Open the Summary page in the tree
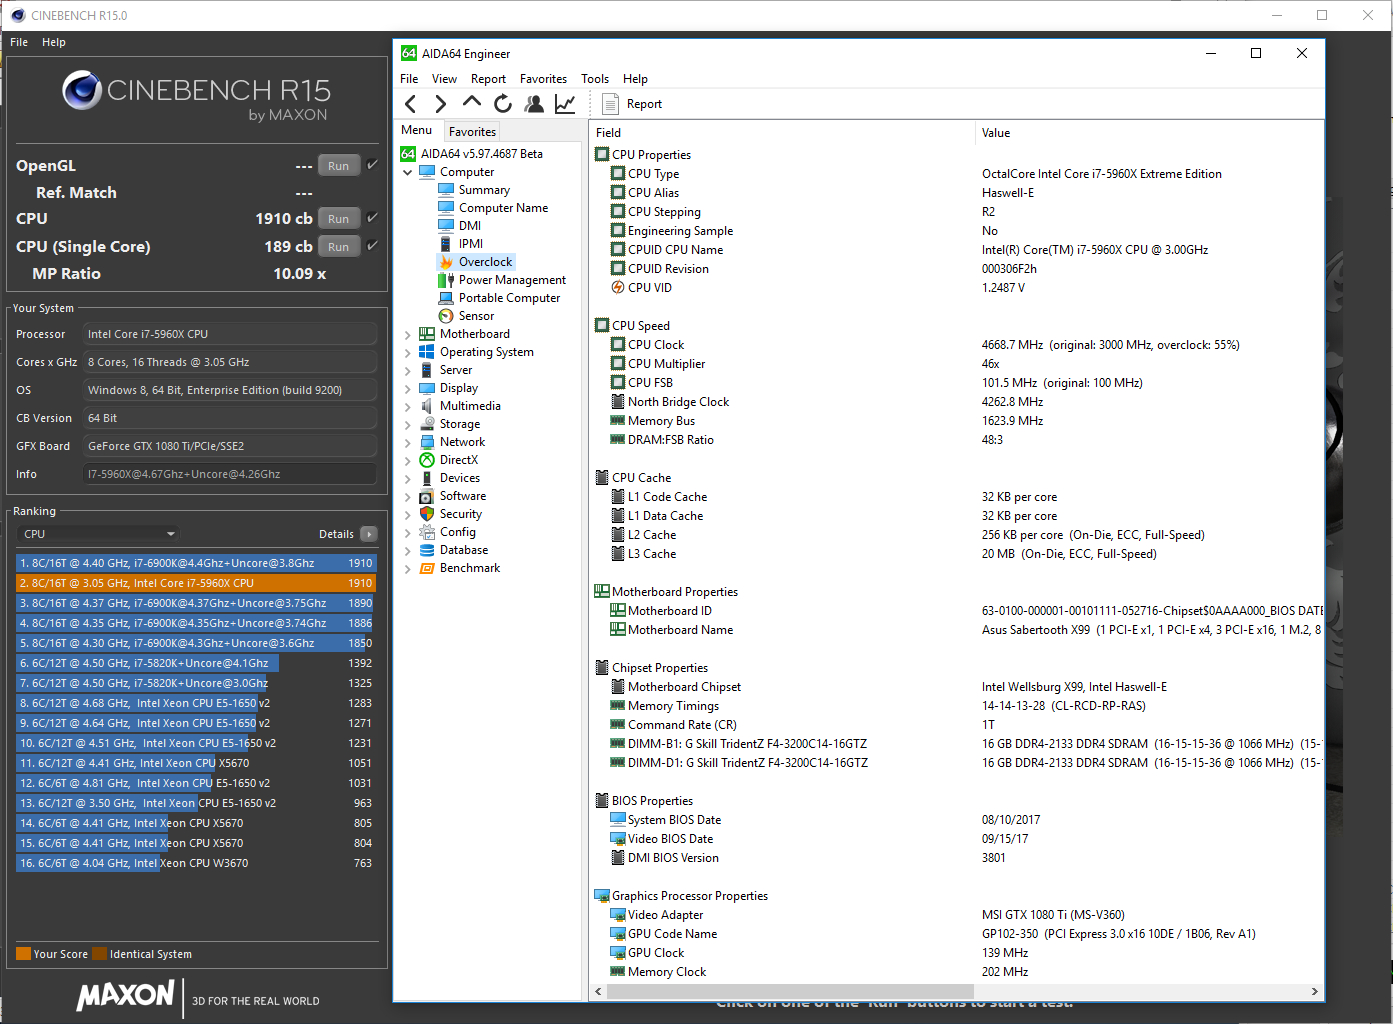This screenshot has width=1393, height=1024. click(x=484, y=190)
